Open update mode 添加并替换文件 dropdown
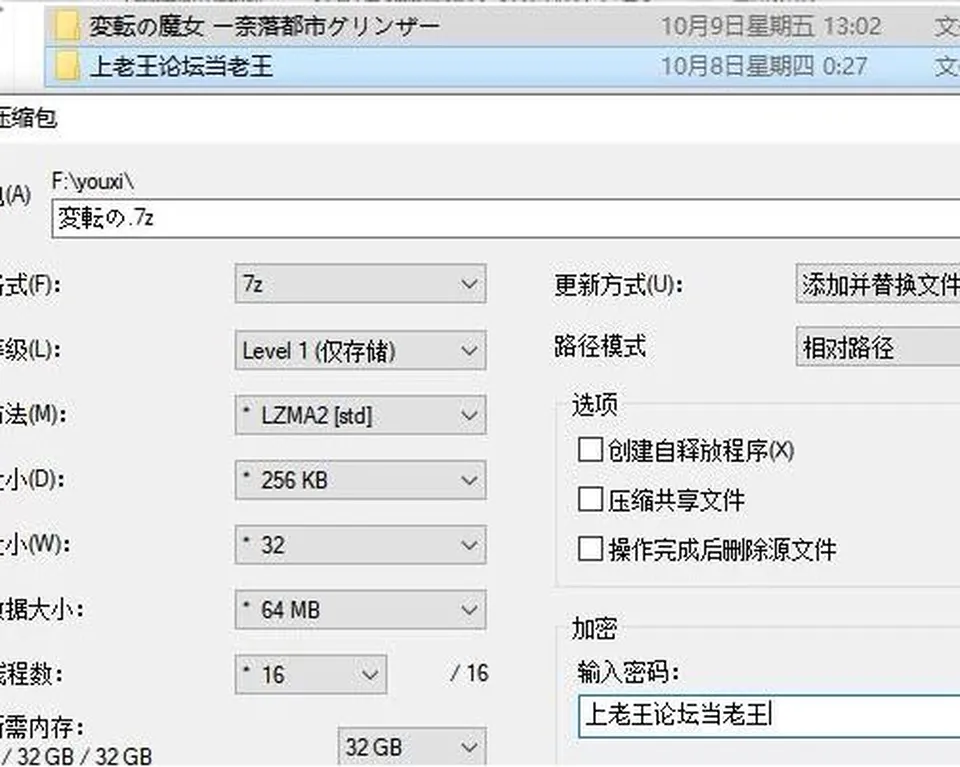This screenshot has width=960, height=767. [x=878, y=284]
